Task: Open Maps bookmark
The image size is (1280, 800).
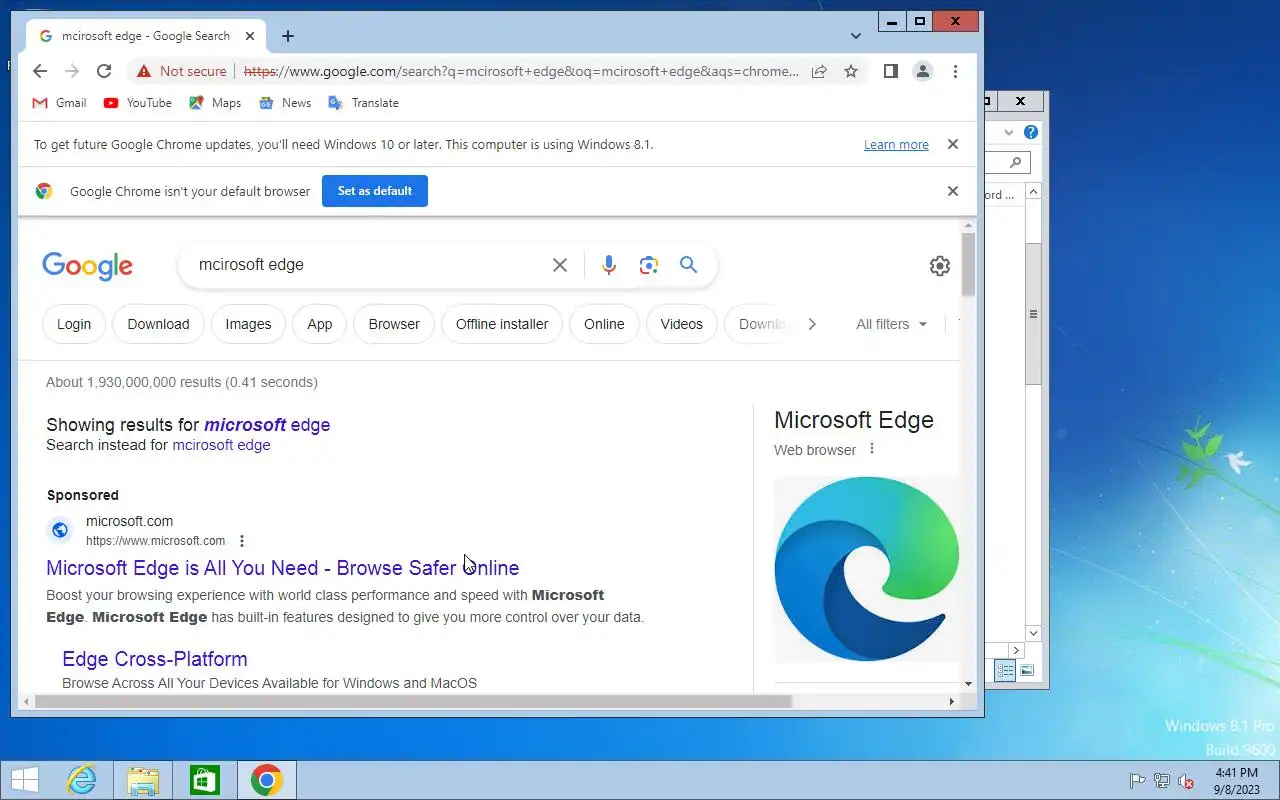Action: [215, 103]
